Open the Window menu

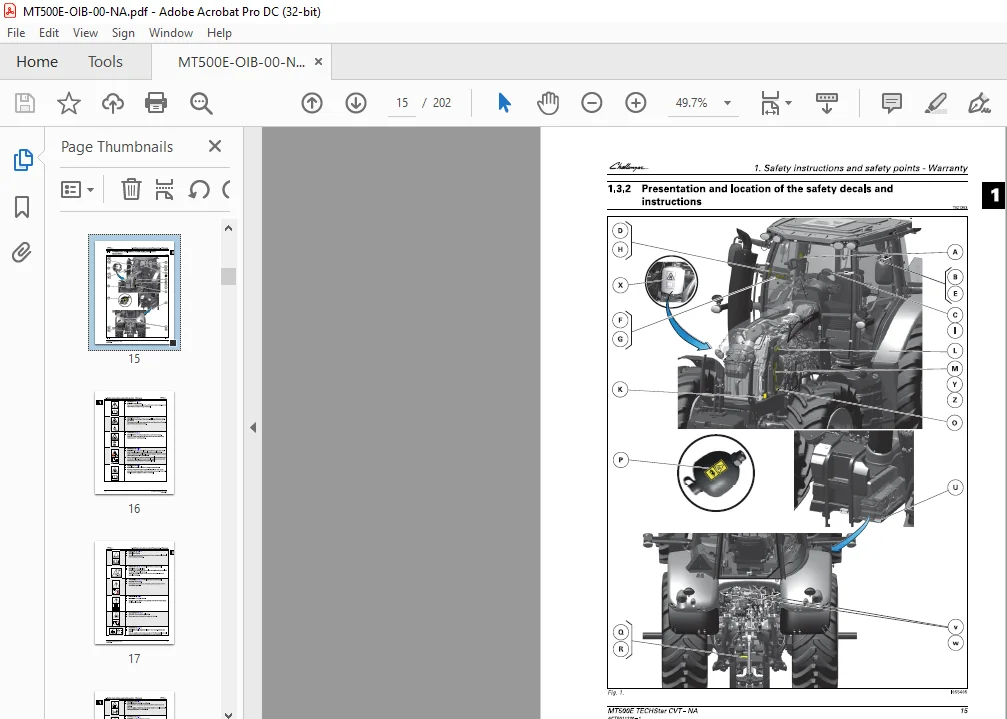click(171, 33)
